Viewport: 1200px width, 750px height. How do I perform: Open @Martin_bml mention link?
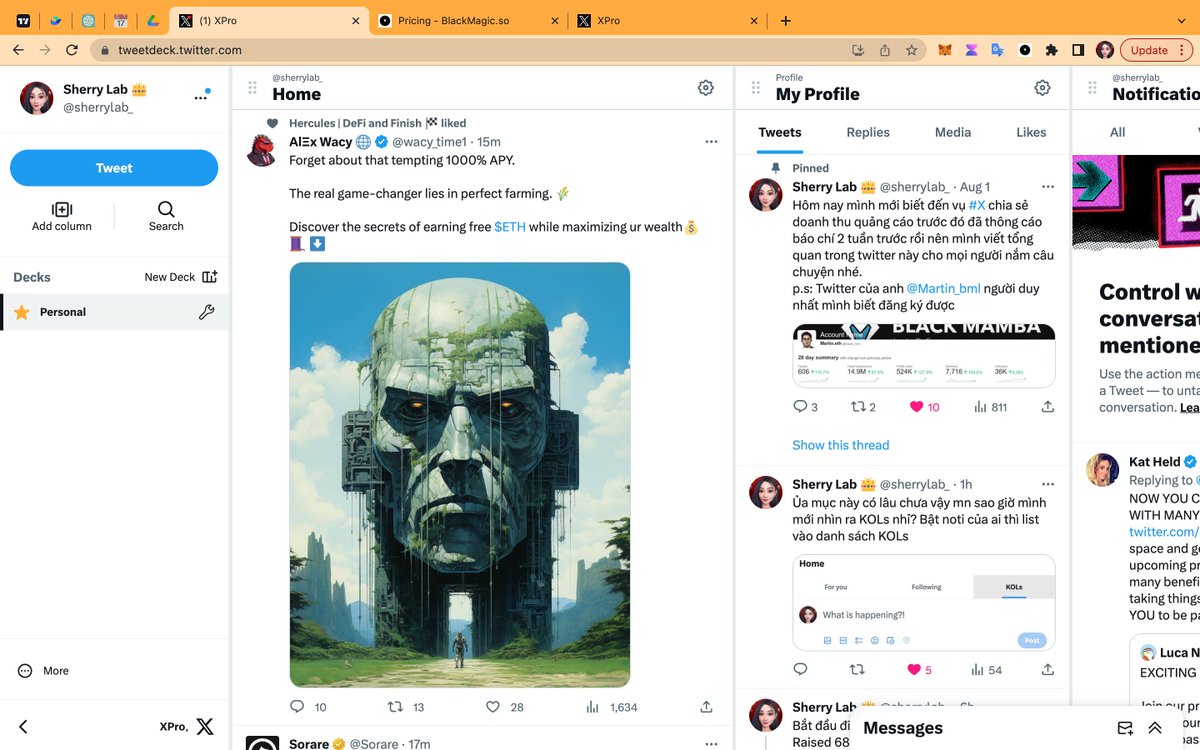[x=943, y=289]
